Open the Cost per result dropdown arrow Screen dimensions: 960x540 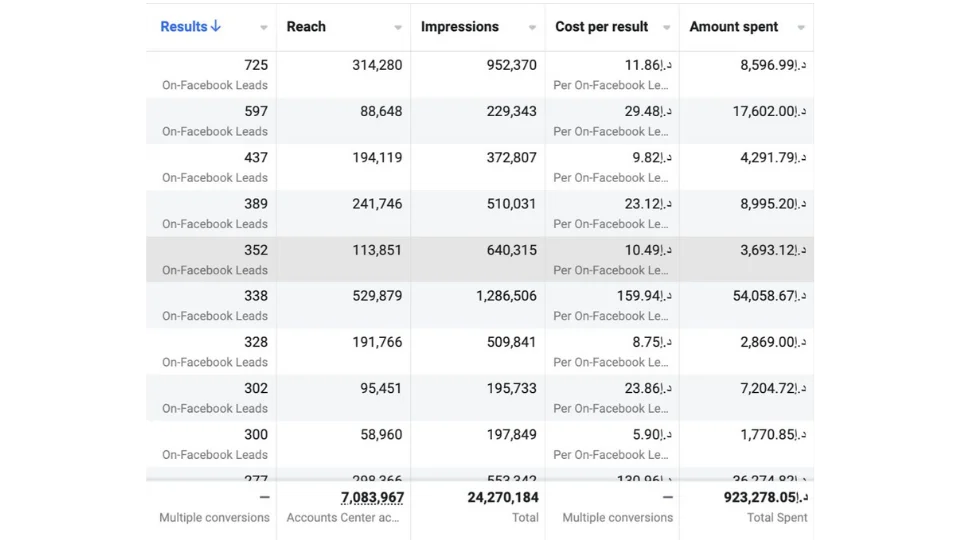[667, 28]
